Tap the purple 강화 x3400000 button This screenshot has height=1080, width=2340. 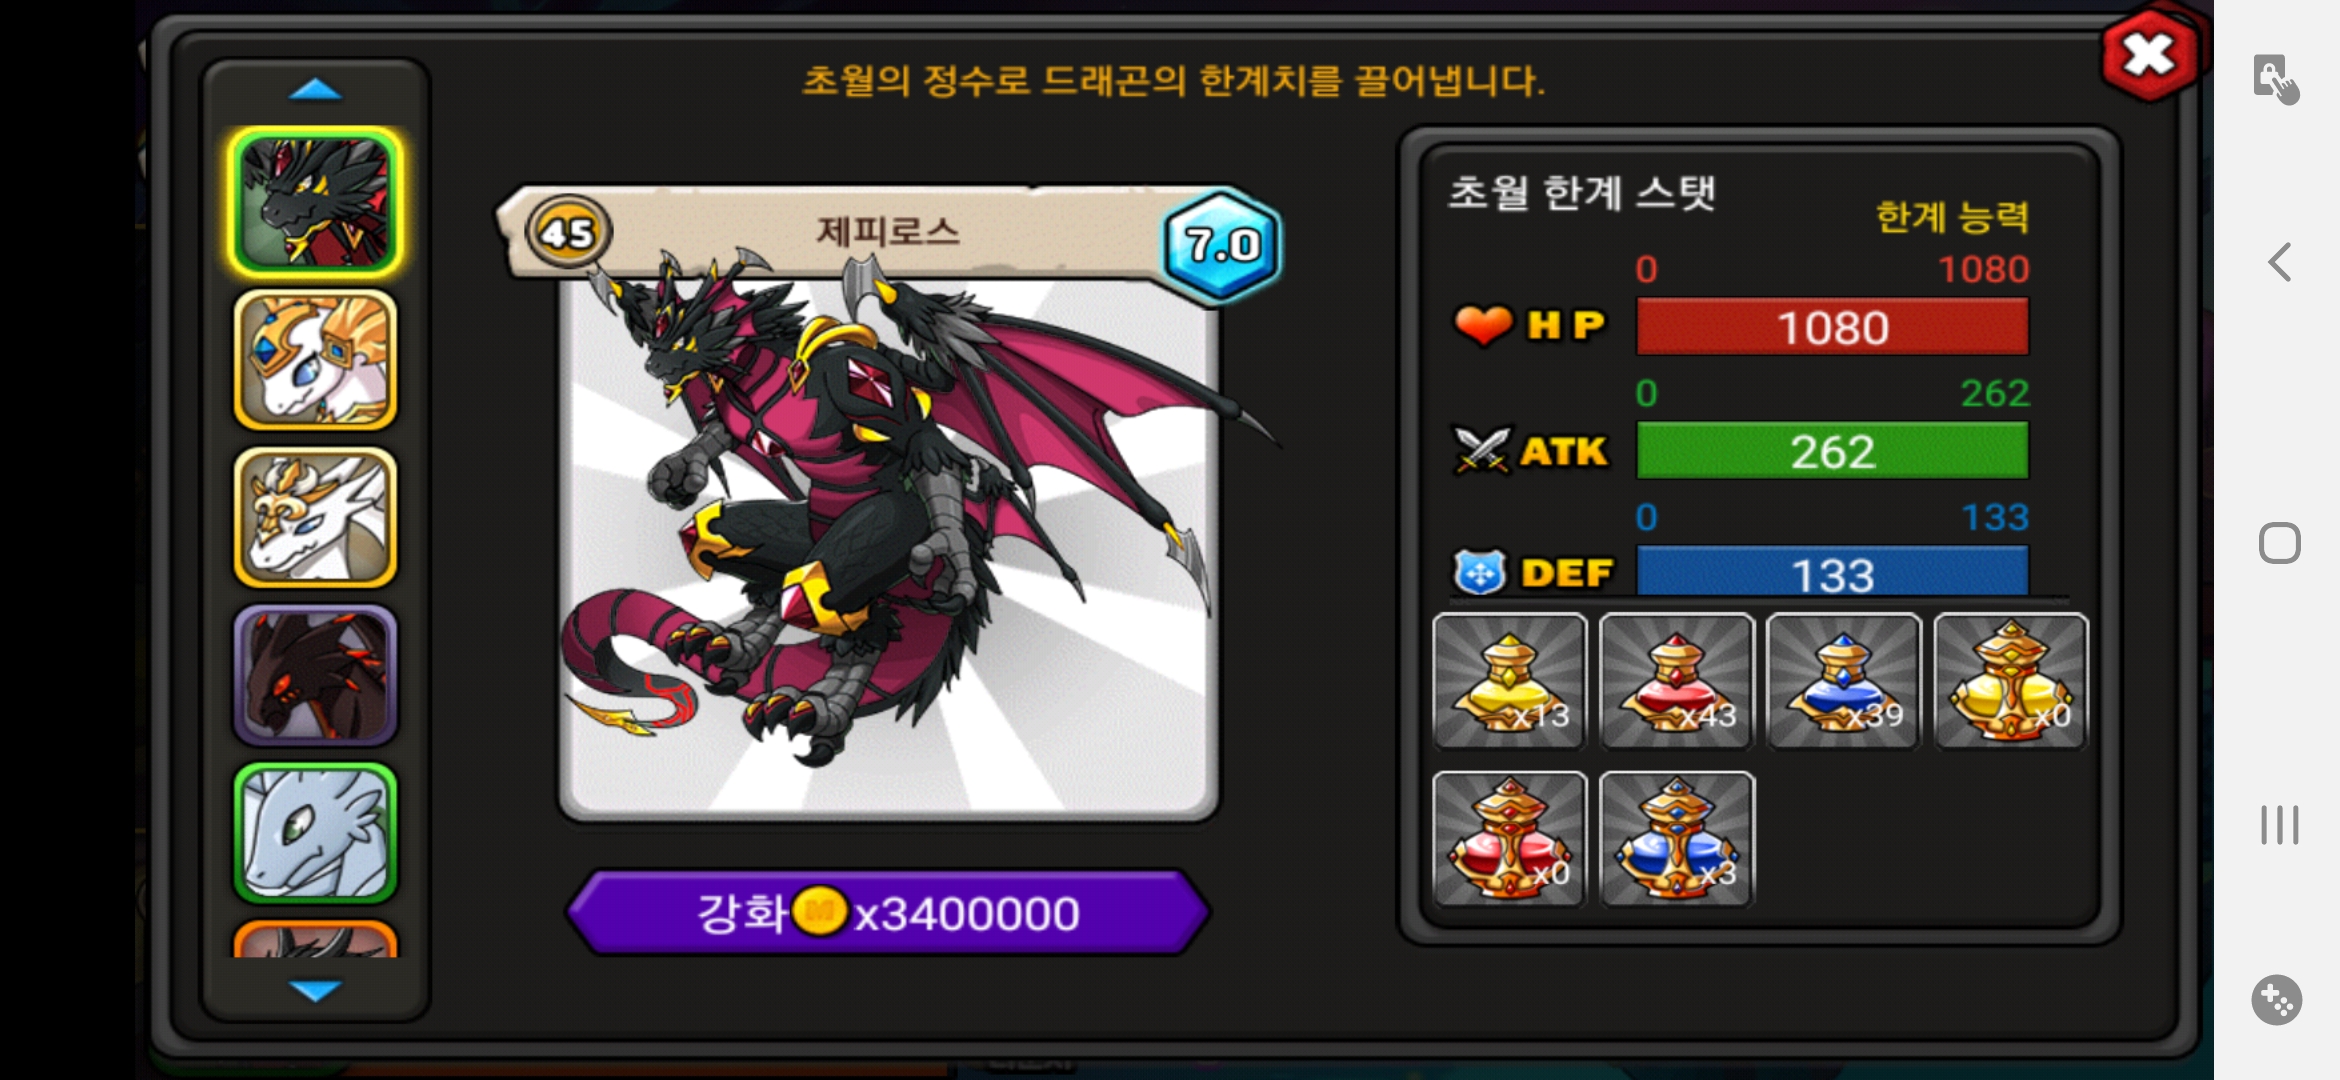point(888,912)
